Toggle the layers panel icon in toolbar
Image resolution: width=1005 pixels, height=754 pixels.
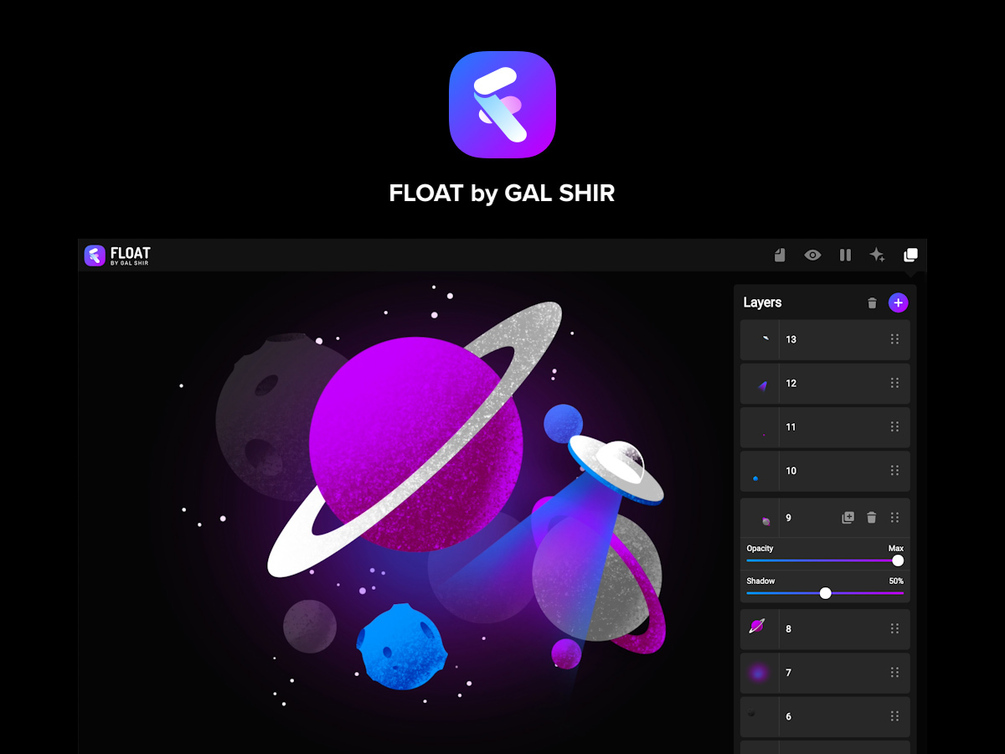910,255
